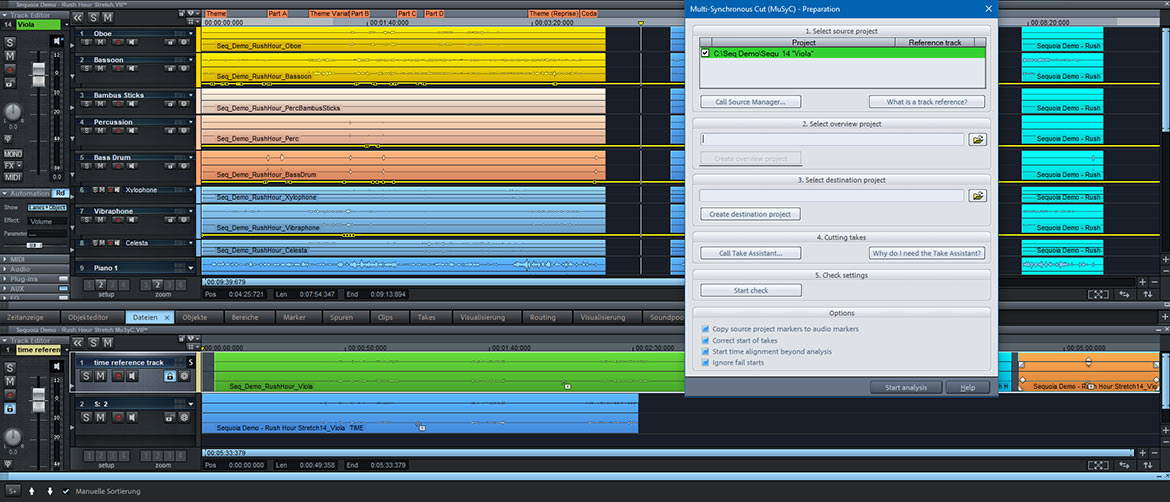Image resolution: width=1170 pixels, height=502 pixels.
Task: Click Create destination project button
Action: tap(751, 214)
